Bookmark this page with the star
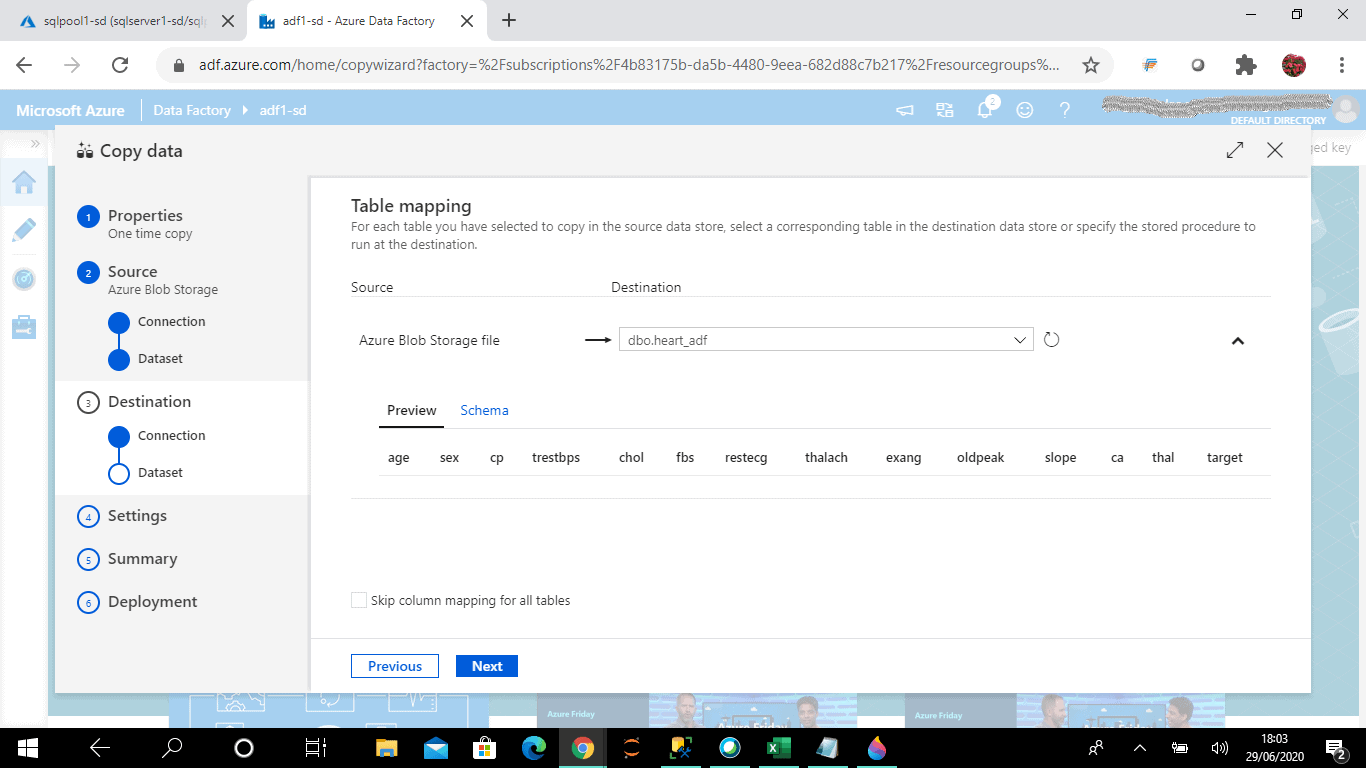1366x768 pixels. [1091, 65]
